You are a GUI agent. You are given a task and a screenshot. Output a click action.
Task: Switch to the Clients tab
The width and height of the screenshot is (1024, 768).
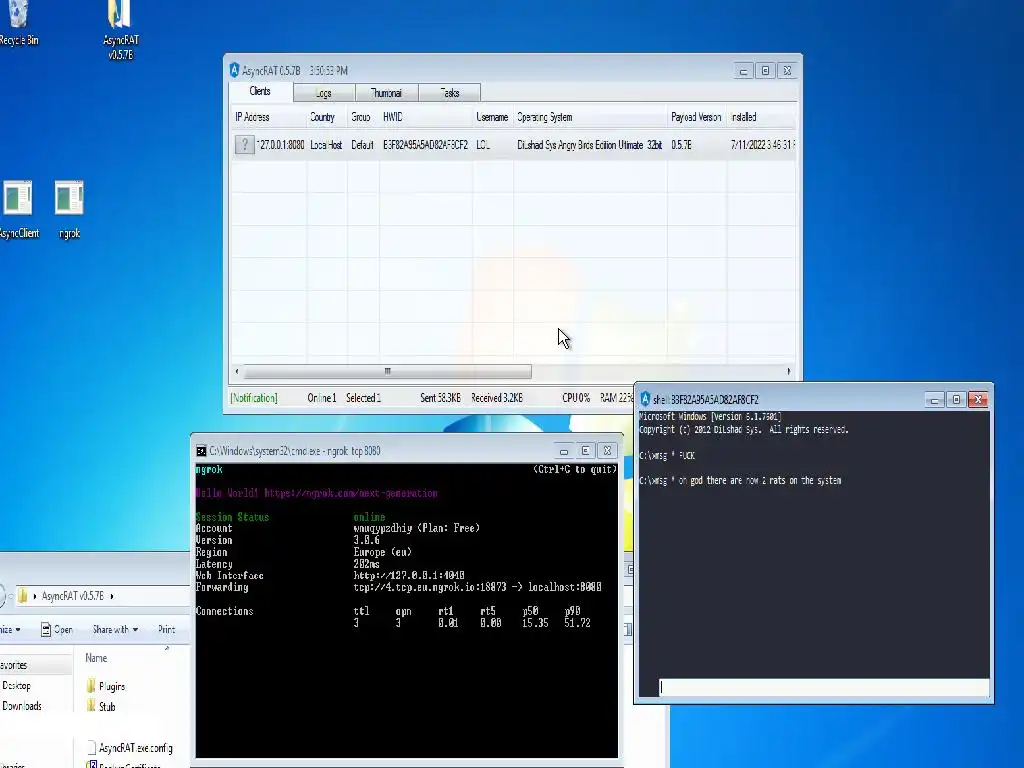pyautogui.click(x=260, y=91)
